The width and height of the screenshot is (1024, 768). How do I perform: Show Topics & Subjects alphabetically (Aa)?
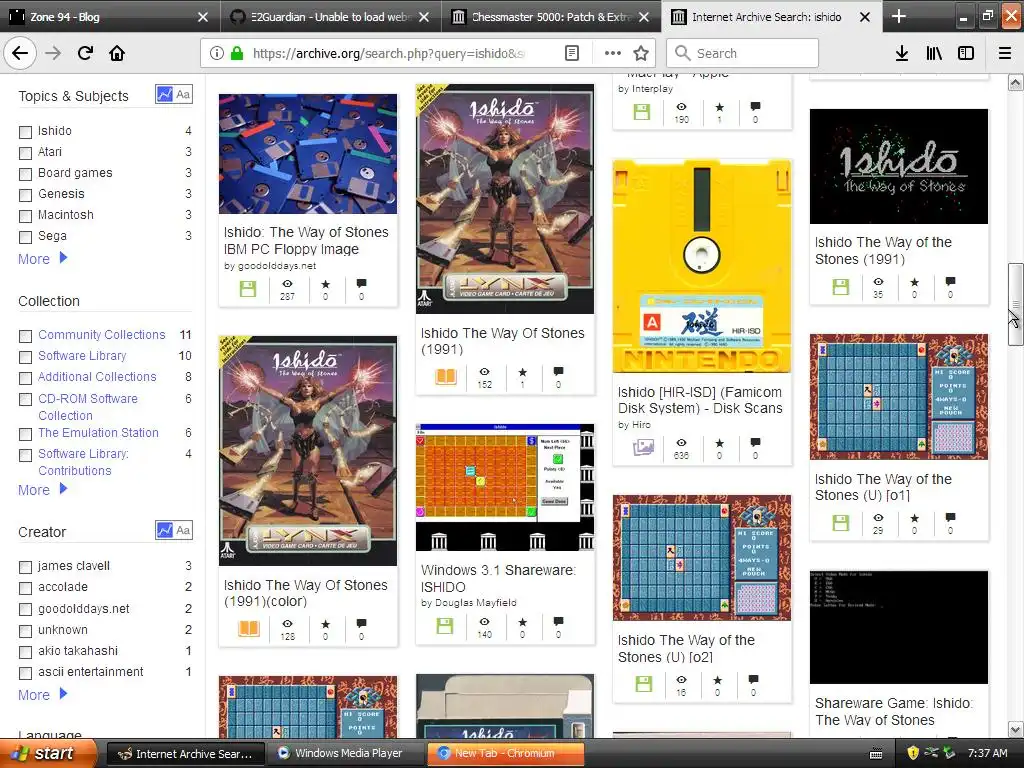(x=184, y=94)
